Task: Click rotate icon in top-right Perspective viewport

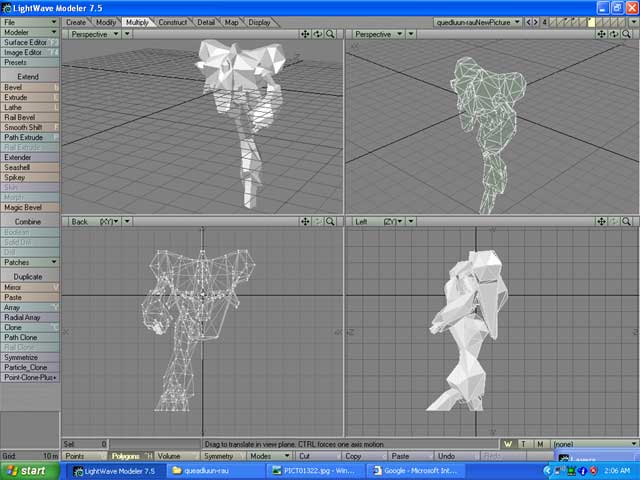Action: pos(614,34)
